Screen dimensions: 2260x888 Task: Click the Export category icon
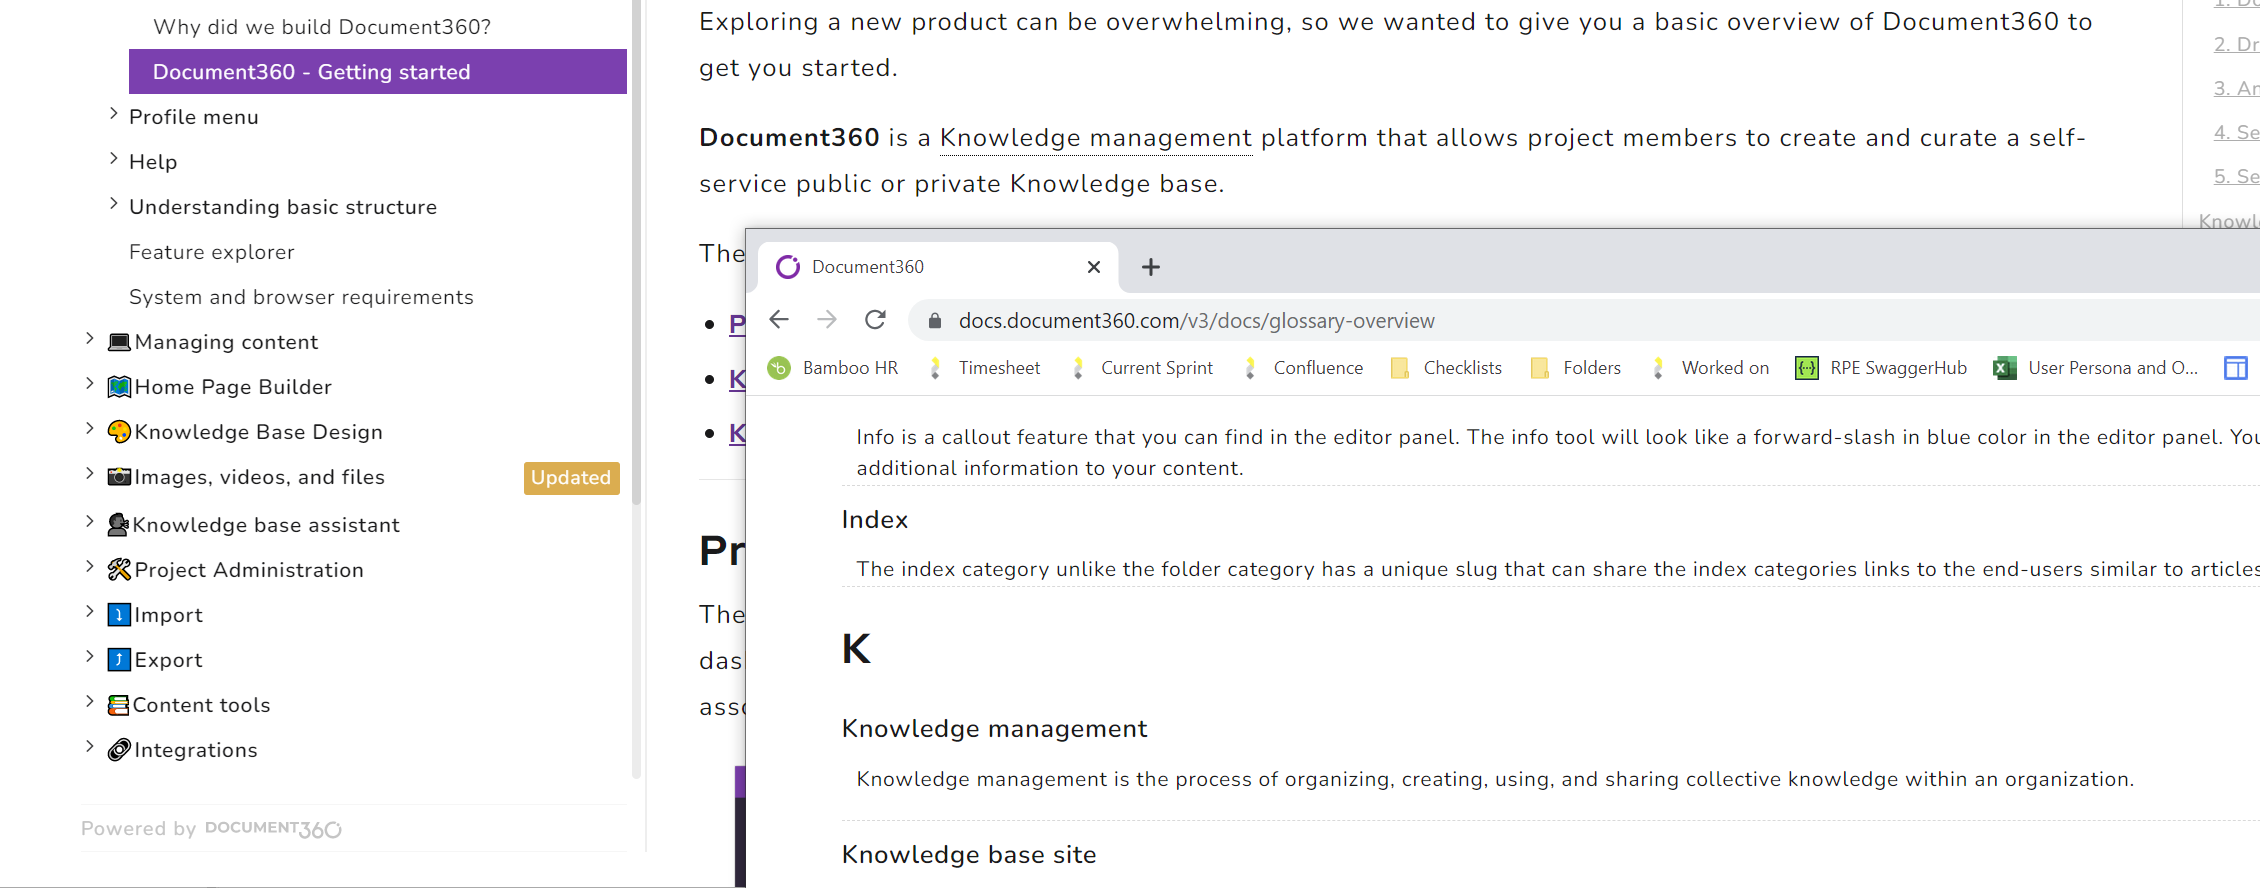point(119,659)
